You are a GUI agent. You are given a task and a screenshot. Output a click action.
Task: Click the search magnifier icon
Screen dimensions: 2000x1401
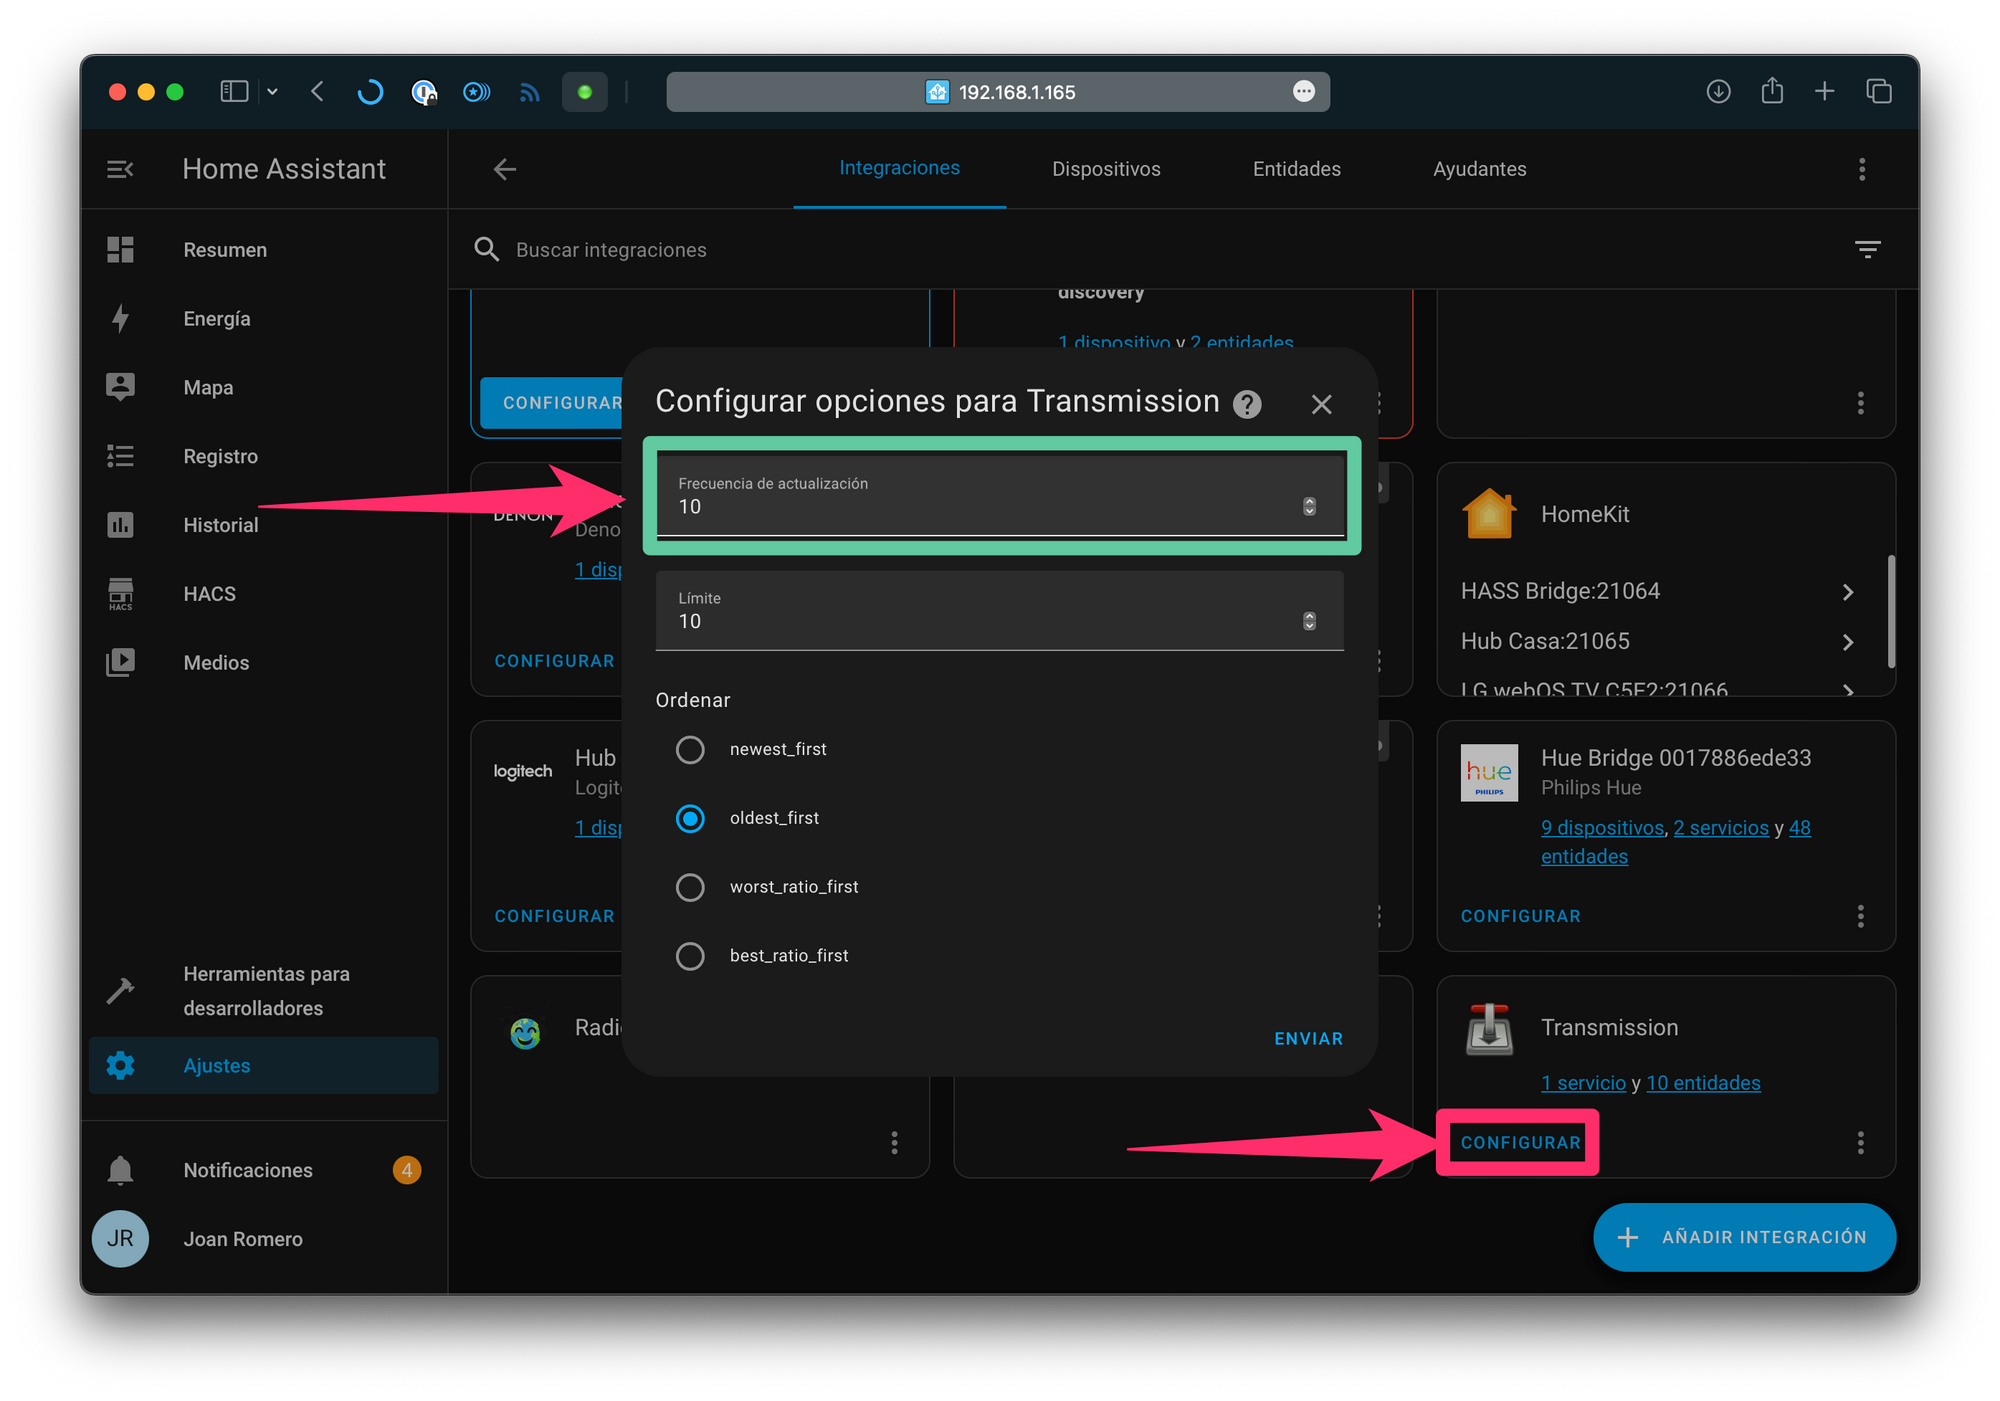click(487, 249)
